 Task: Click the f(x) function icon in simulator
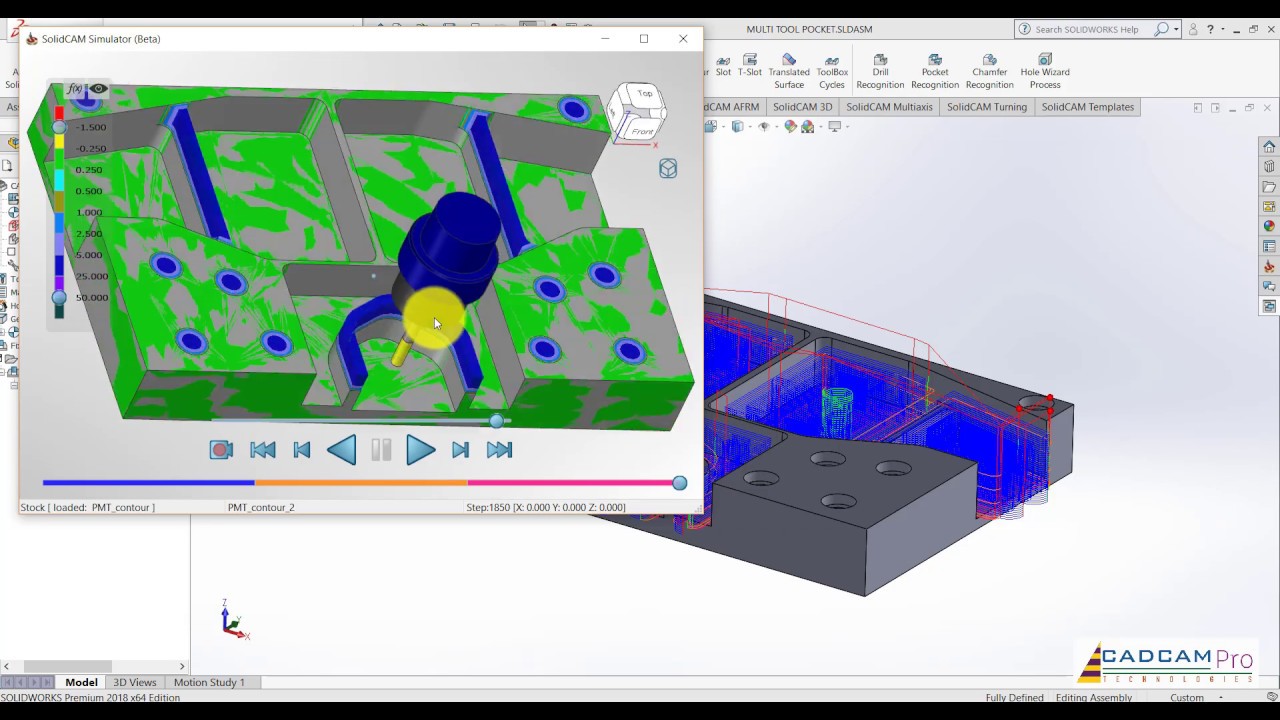point(74,89)
